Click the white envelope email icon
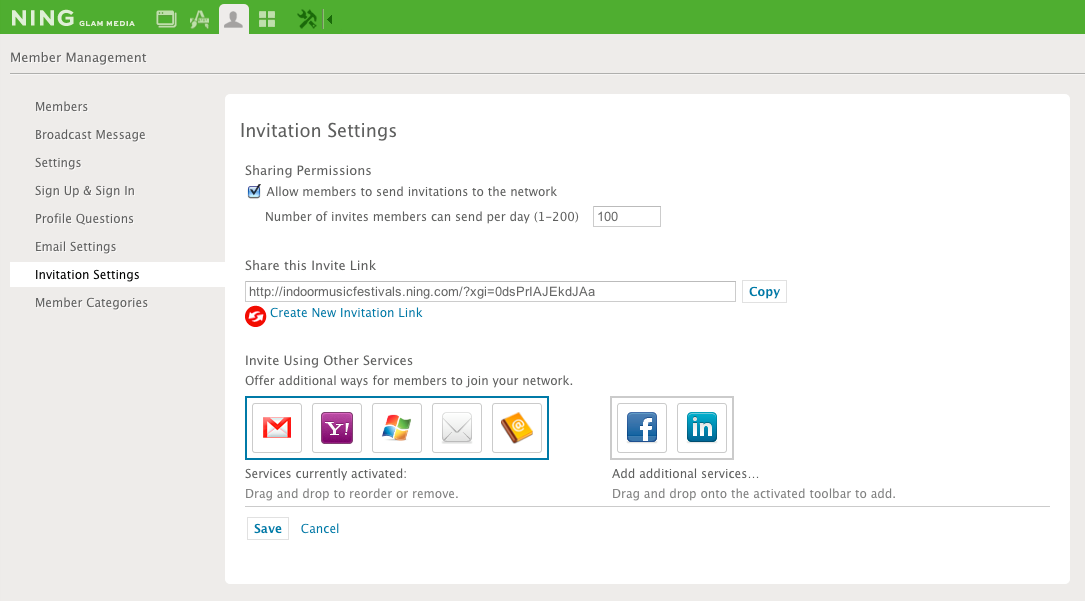The image size is (1085, 601). (x=457, y=428)
